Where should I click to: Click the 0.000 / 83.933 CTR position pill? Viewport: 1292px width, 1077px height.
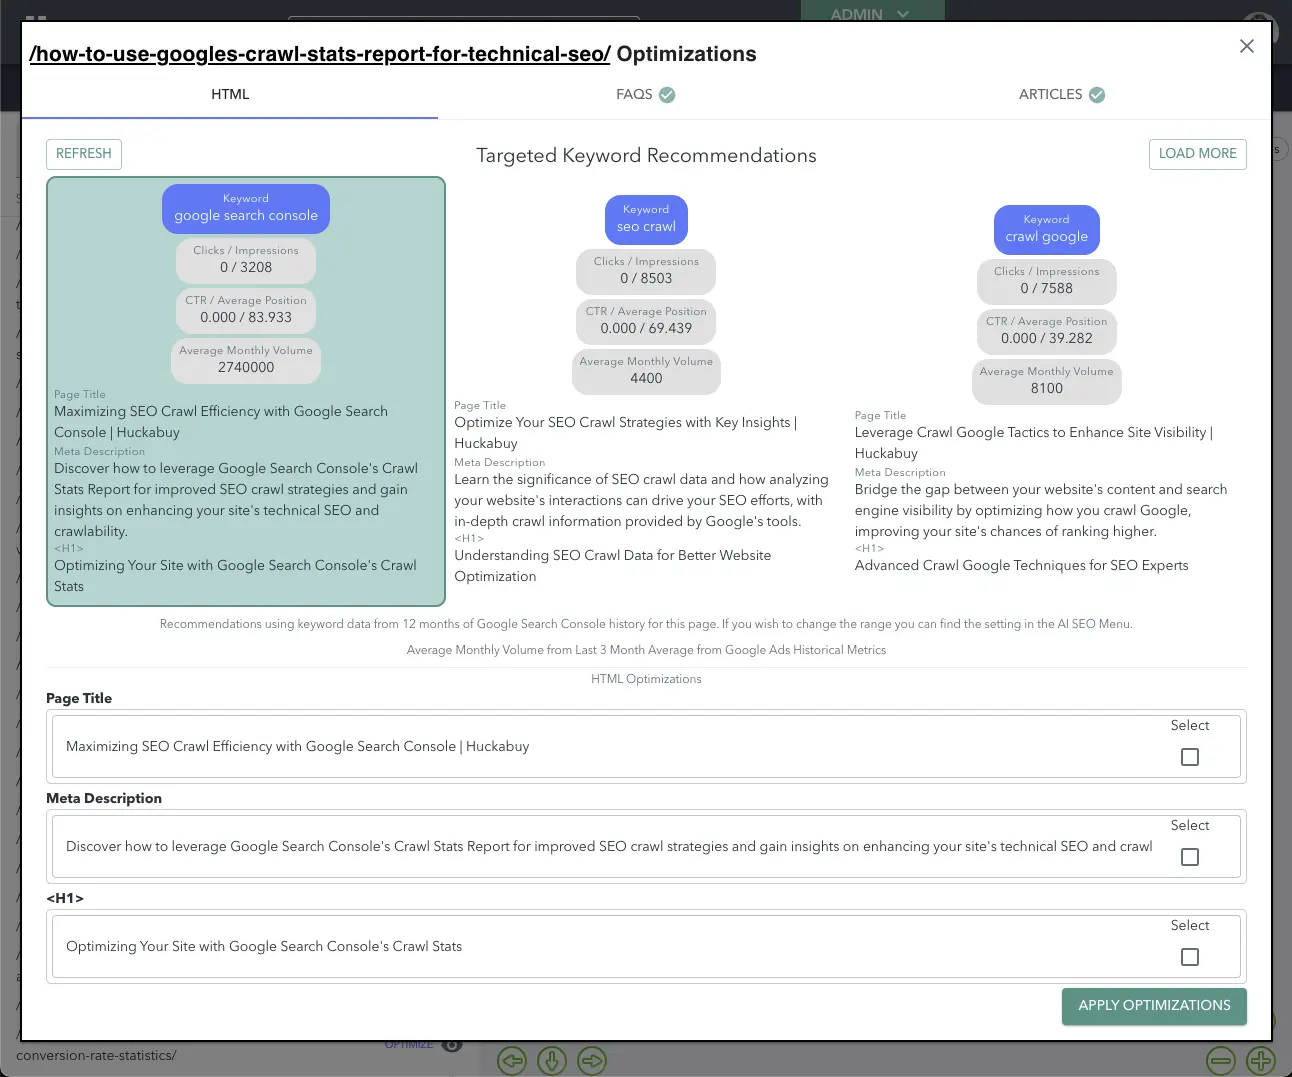pos(246,309)
